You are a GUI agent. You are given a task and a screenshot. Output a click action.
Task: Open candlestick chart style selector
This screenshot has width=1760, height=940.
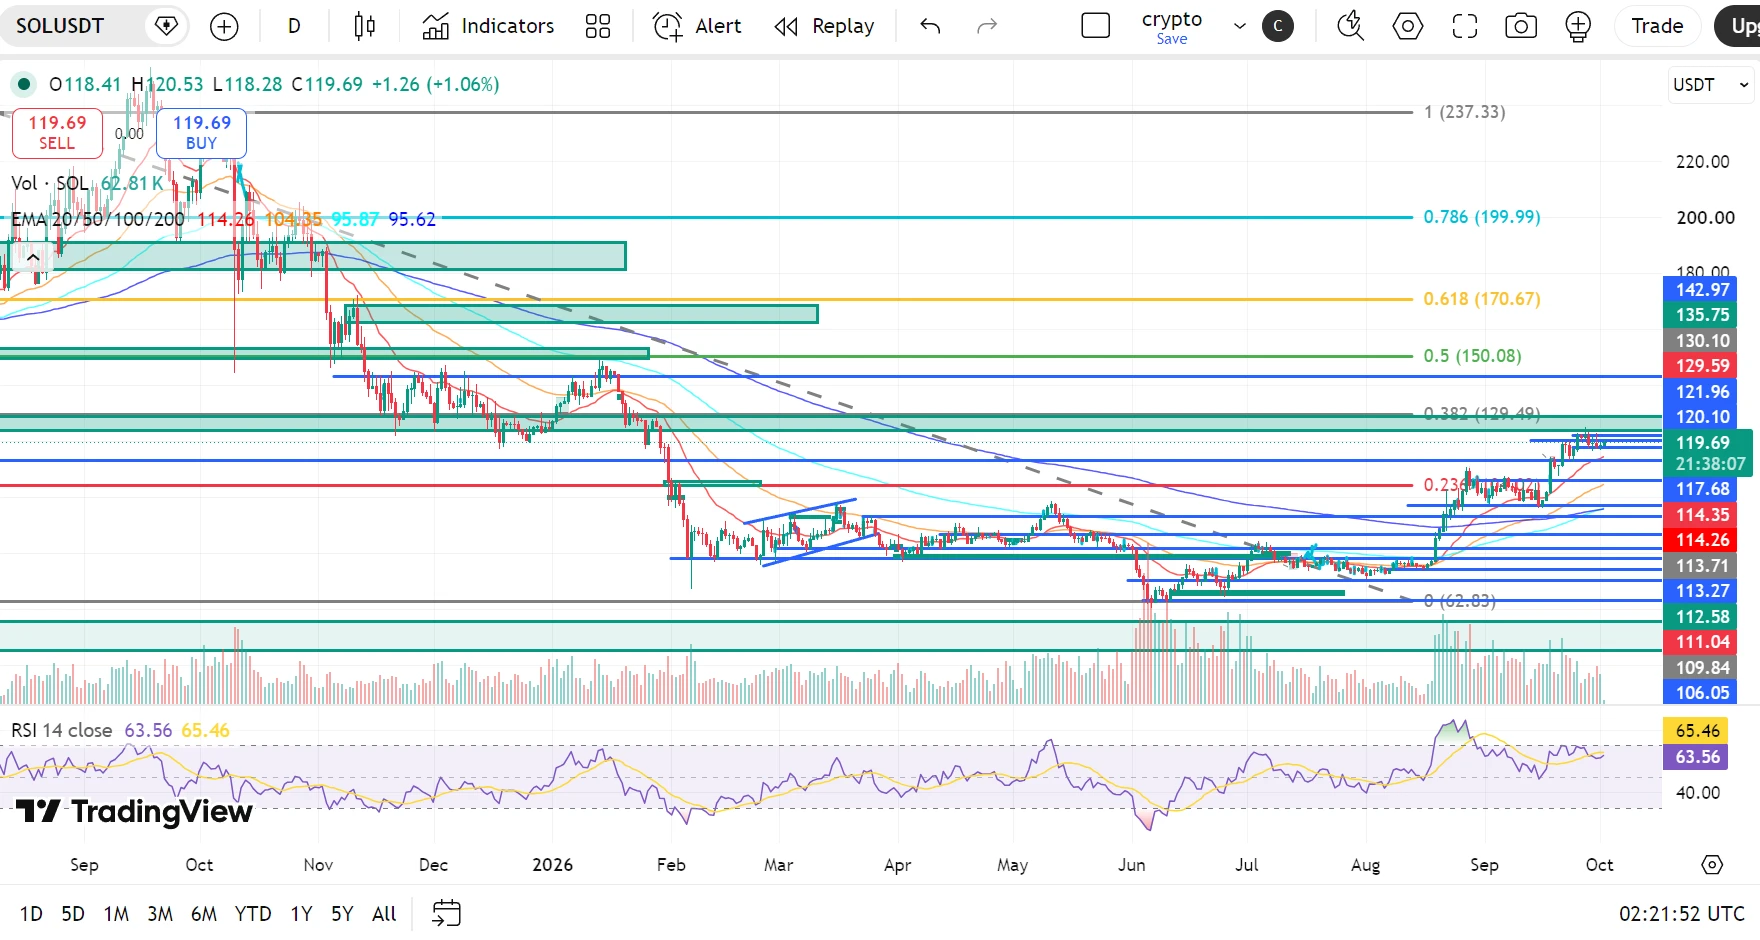(365, 27)
